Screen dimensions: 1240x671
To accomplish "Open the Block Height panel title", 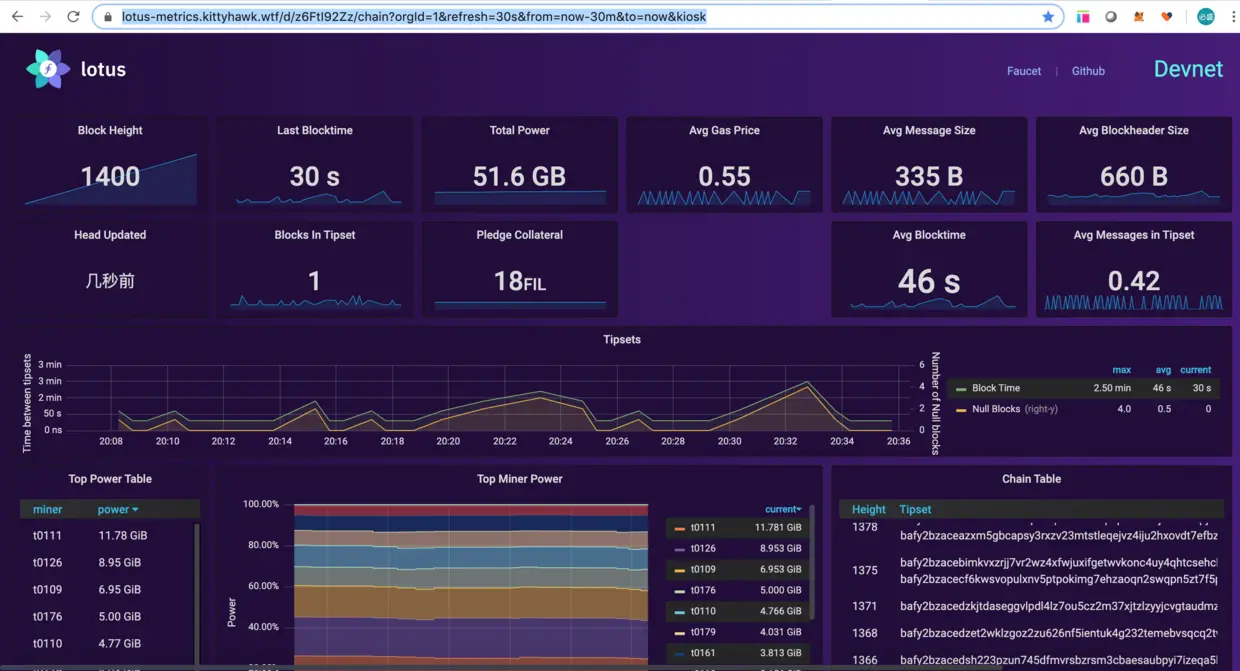I will 110,130.
